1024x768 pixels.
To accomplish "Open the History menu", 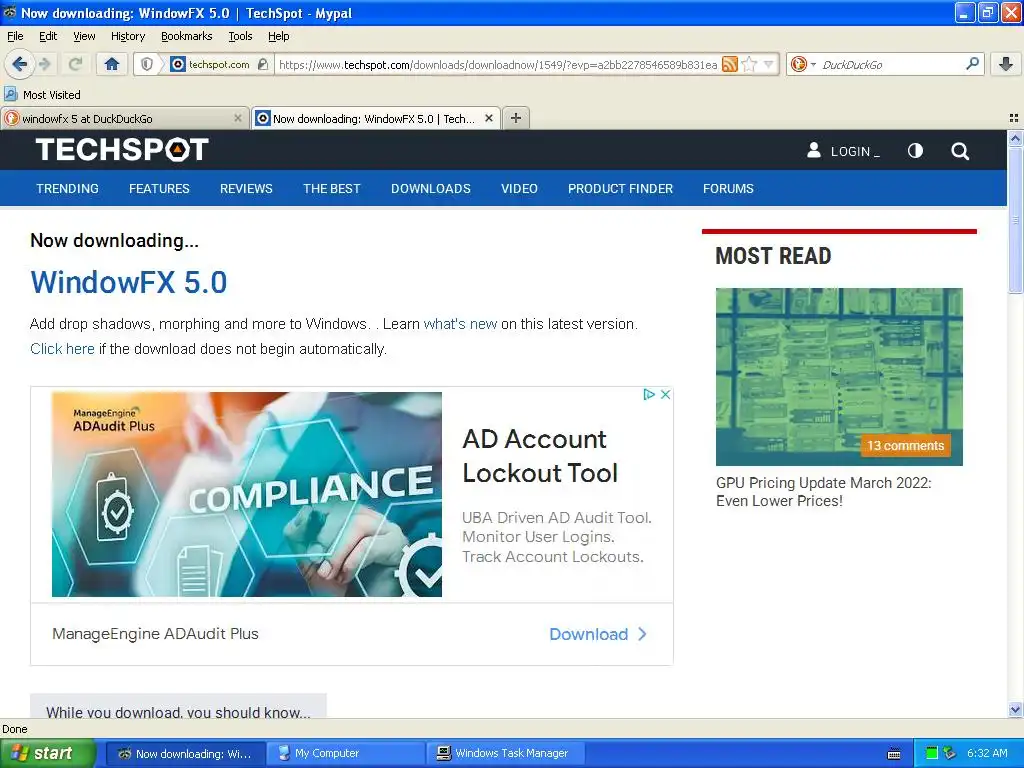I will [x=127, y=36].
